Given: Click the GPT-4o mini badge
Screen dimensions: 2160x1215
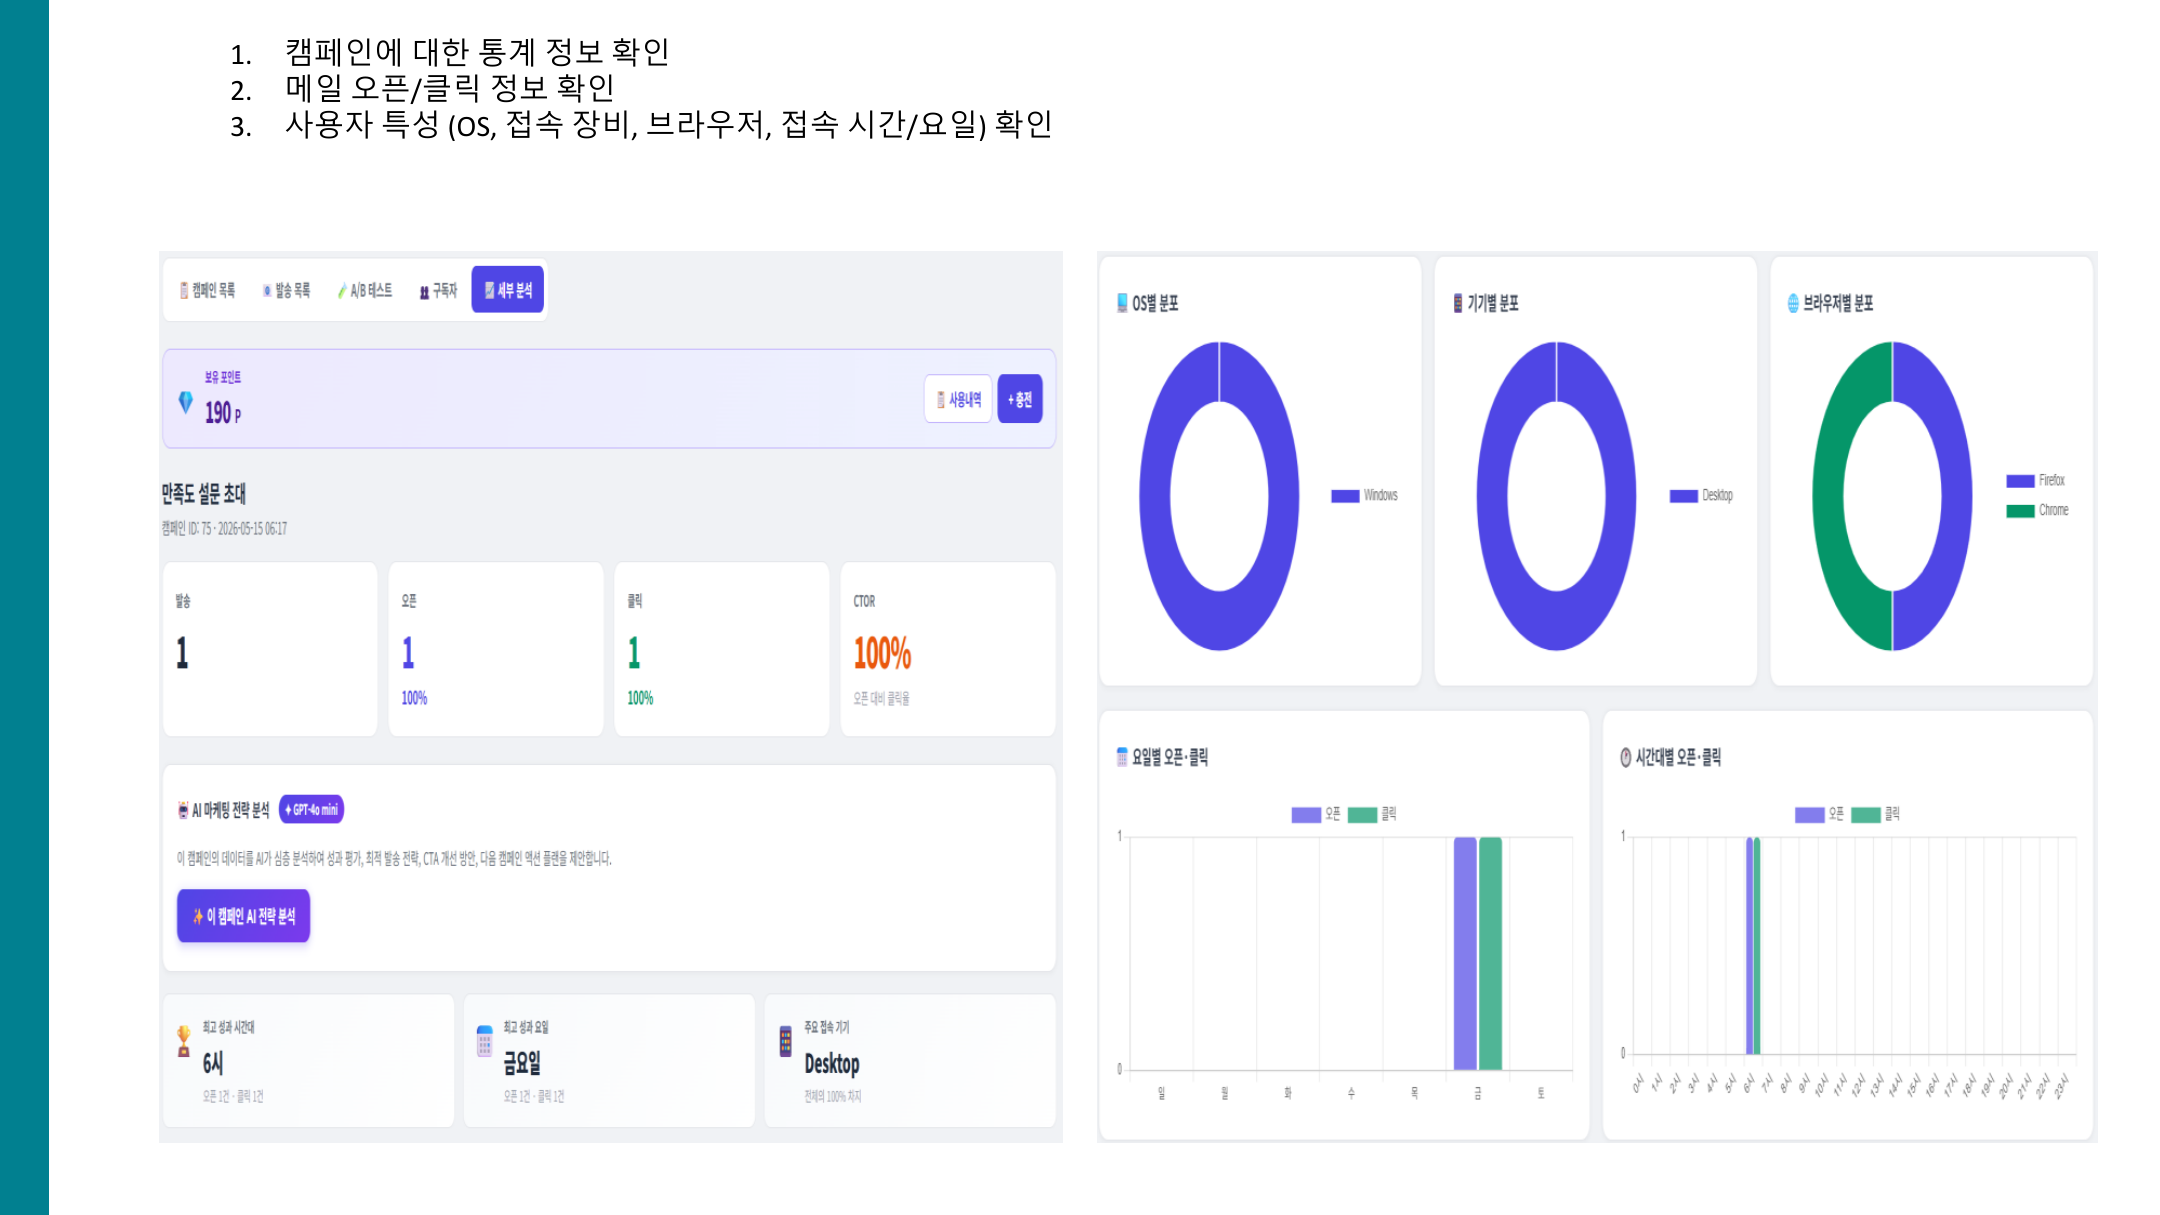Looking at the screenshot, I should pyautogui.click(x=311, y=809).
